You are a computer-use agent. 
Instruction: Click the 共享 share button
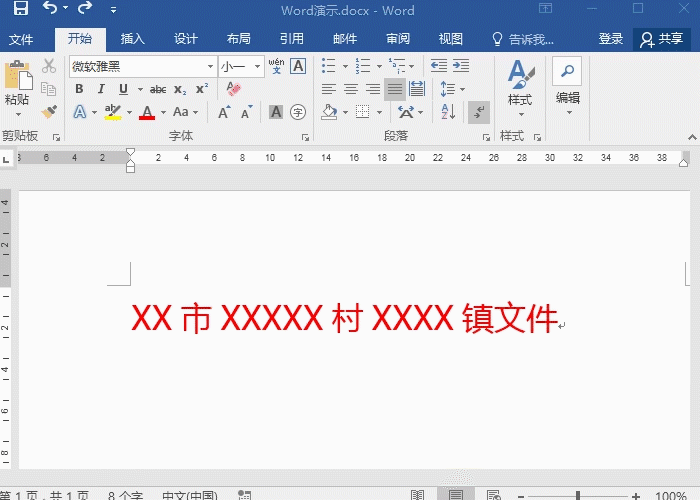tap(662, 39)
